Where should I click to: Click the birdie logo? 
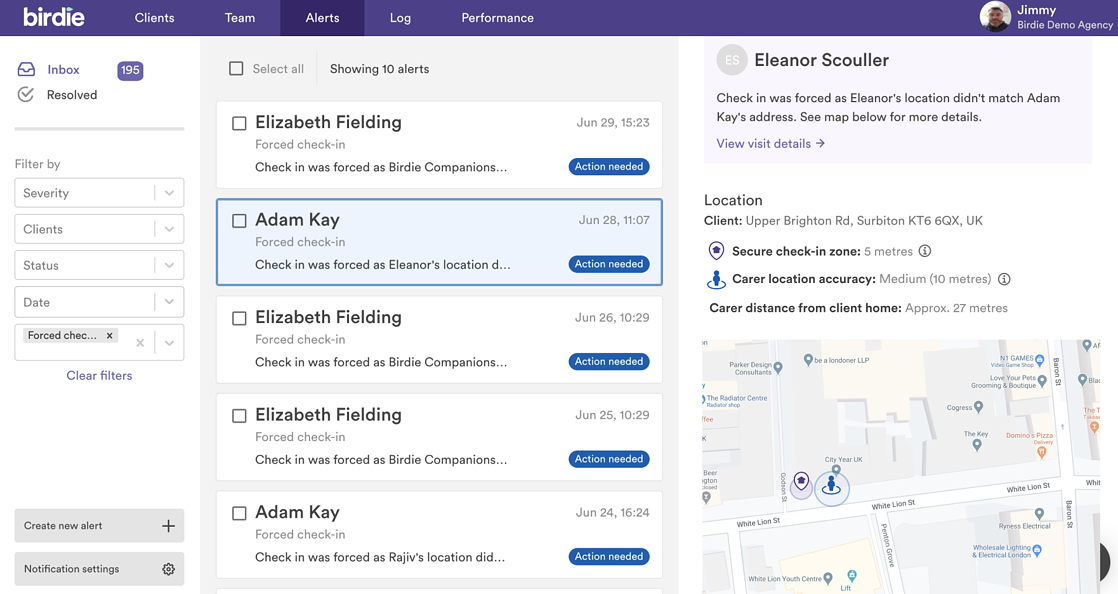click(53, 17)
